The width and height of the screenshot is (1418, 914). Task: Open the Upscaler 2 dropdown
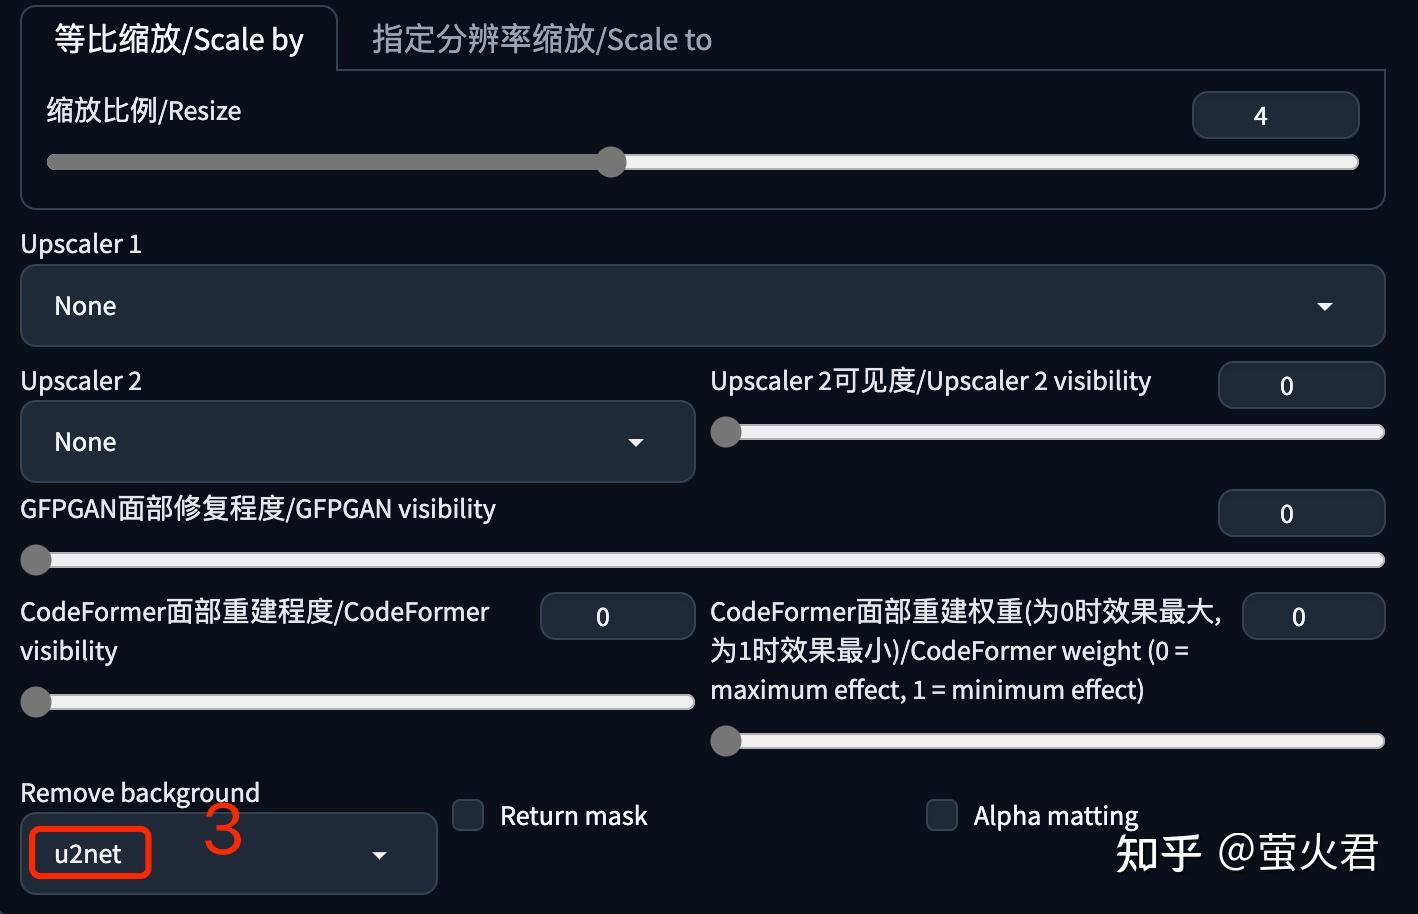pos(355,441)
